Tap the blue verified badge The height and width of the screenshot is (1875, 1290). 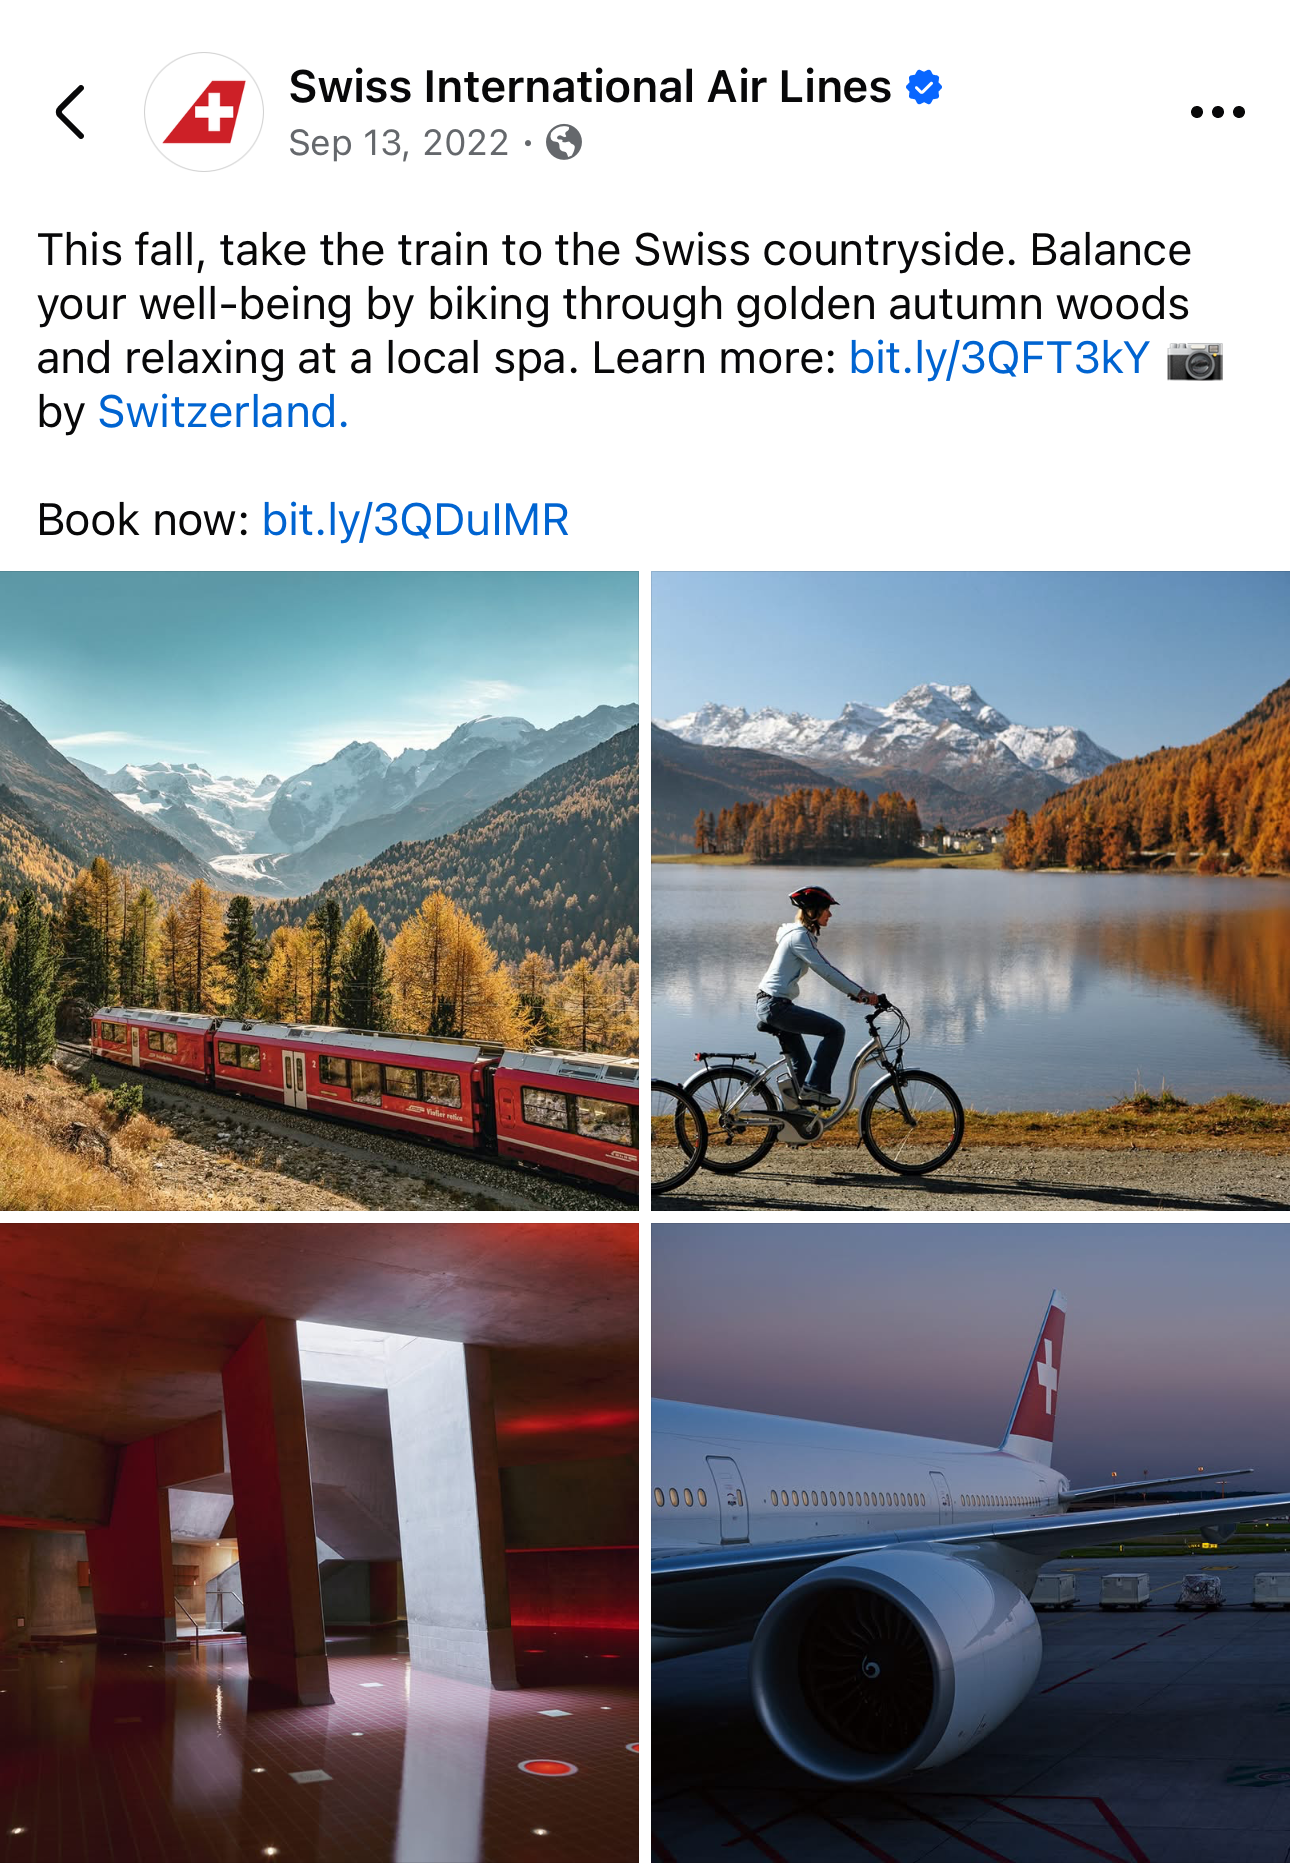coord(924,87)
